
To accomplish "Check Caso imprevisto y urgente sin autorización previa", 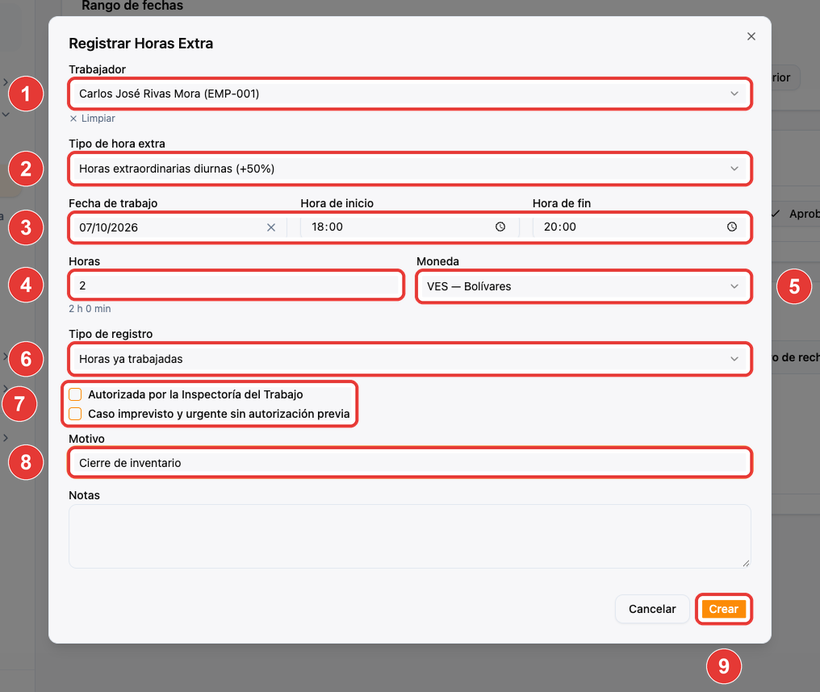I will (x=75, y=413).
